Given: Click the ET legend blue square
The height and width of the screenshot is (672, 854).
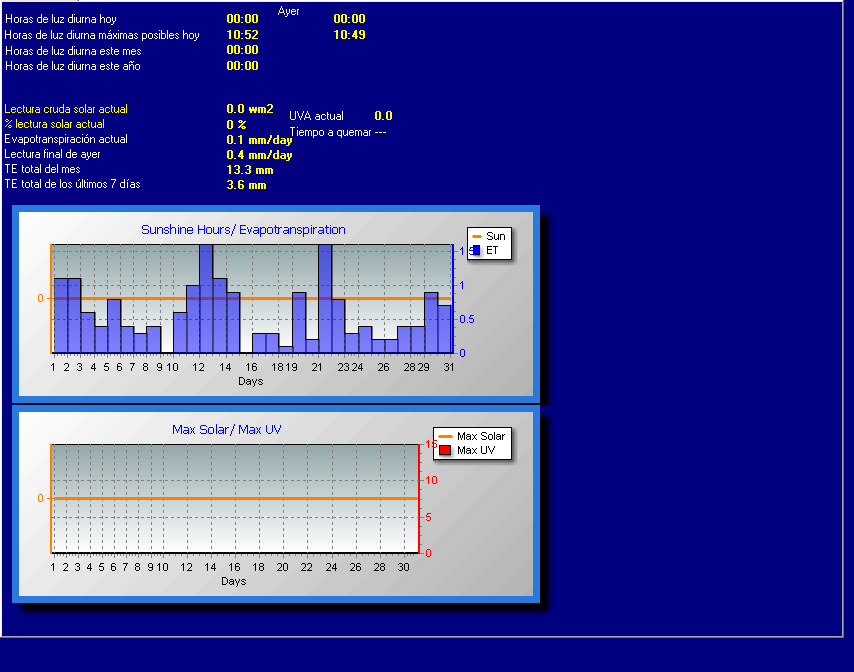Looking at the screenshot, I should [477, 250].
